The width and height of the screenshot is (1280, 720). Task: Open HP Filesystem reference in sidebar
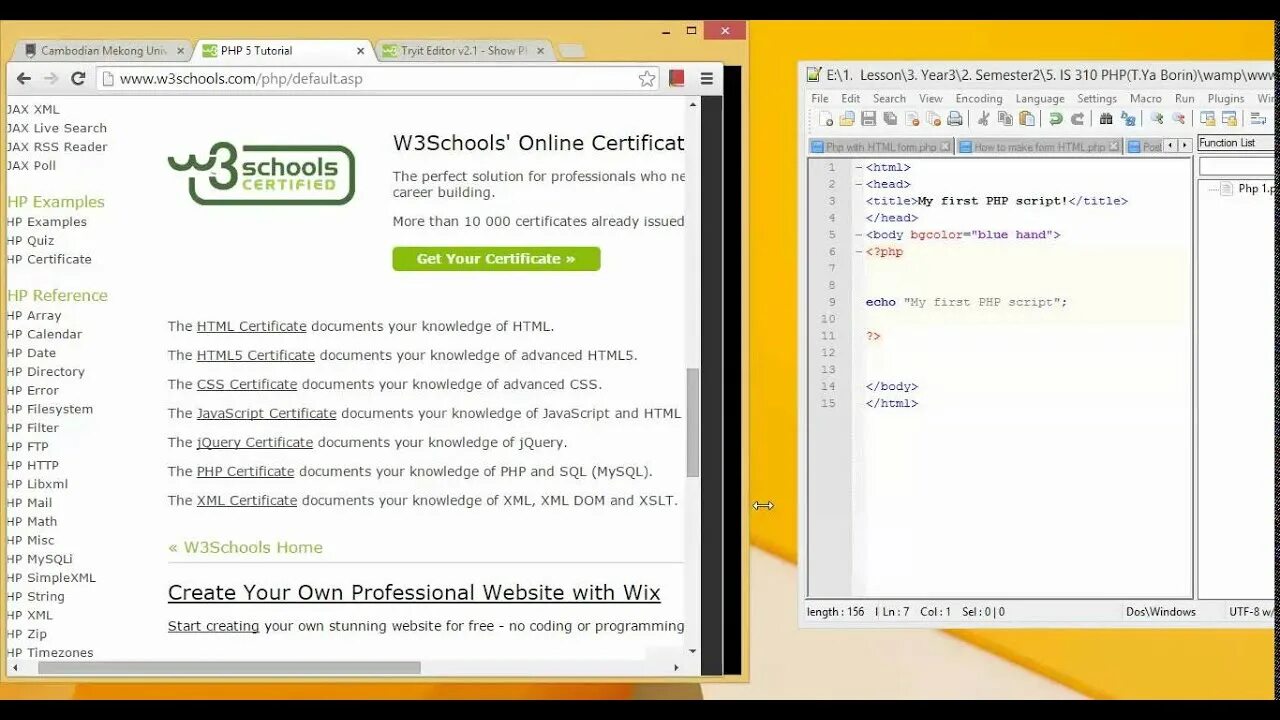[x=50, y=409]
